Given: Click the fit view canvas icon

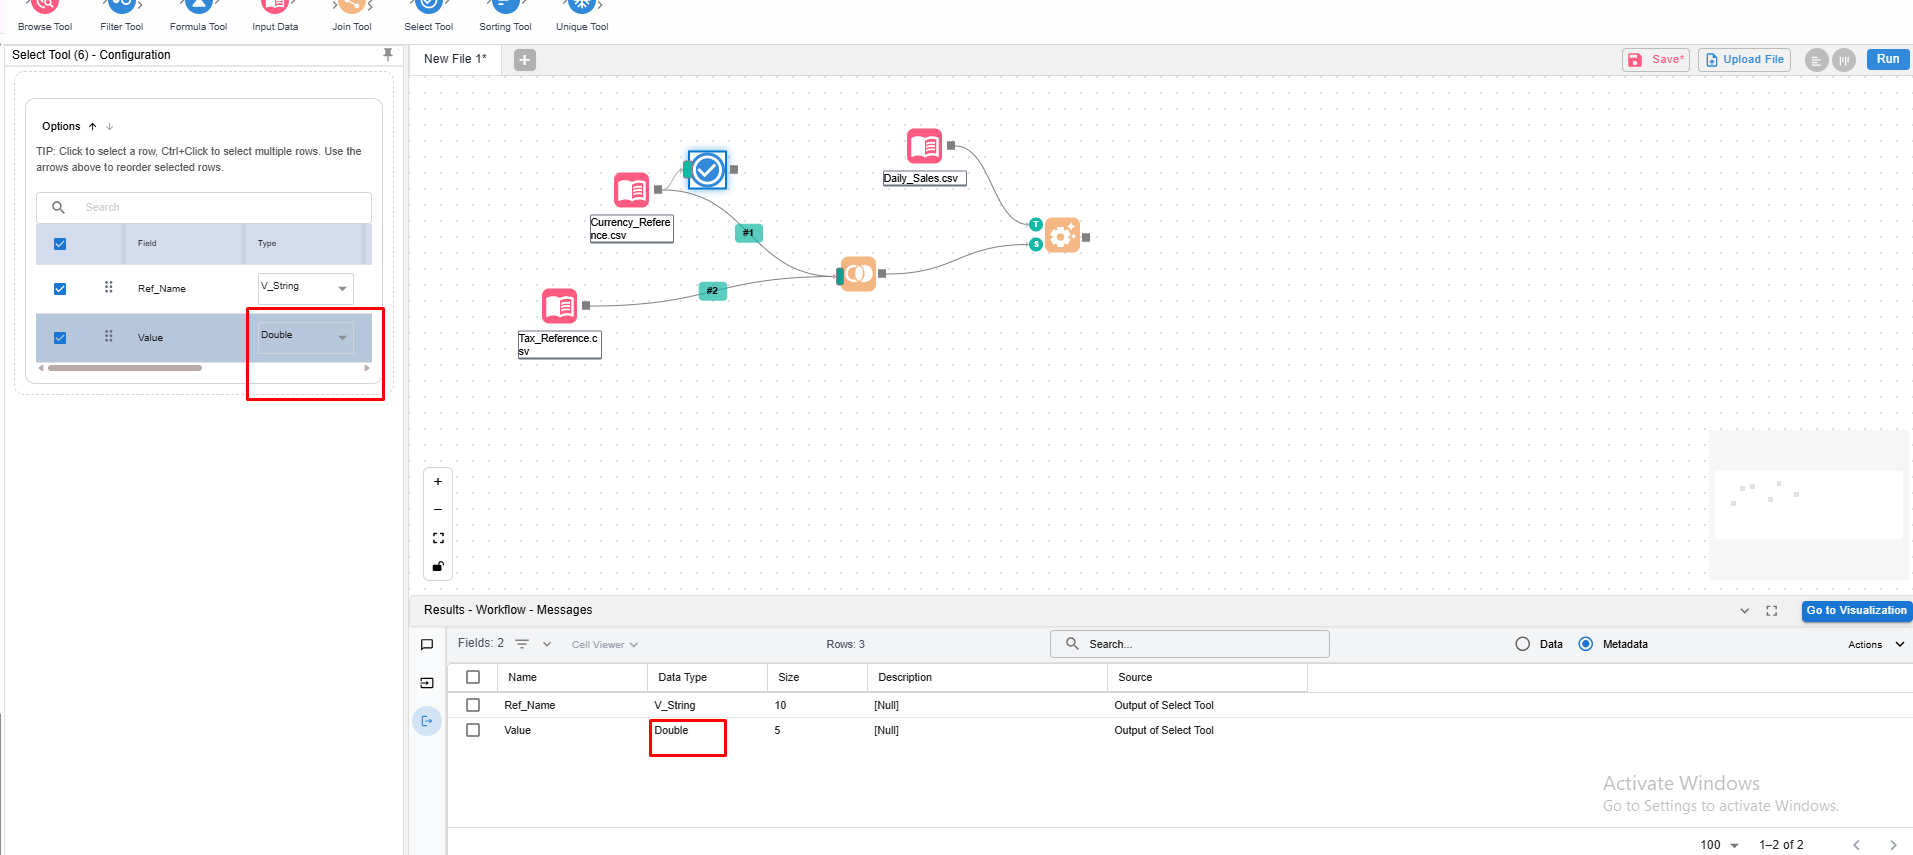Looking at the screenshot, I should click(438, 538).
